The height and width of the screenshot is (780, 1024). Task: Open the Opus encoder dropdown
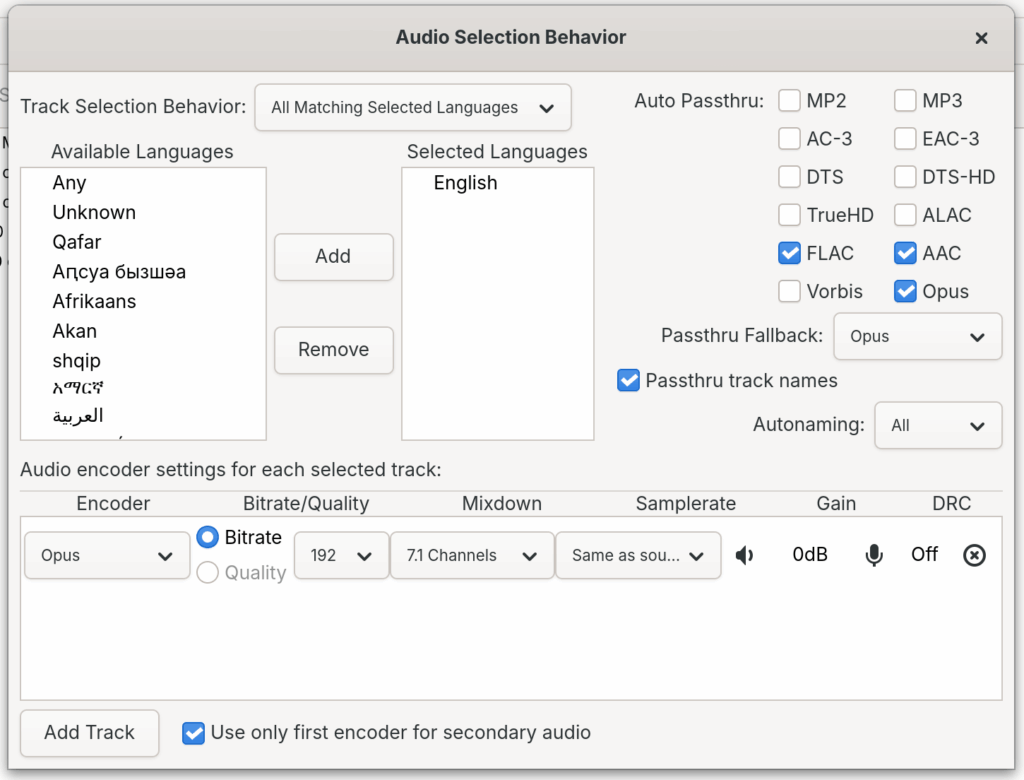[x=106, y=555]
